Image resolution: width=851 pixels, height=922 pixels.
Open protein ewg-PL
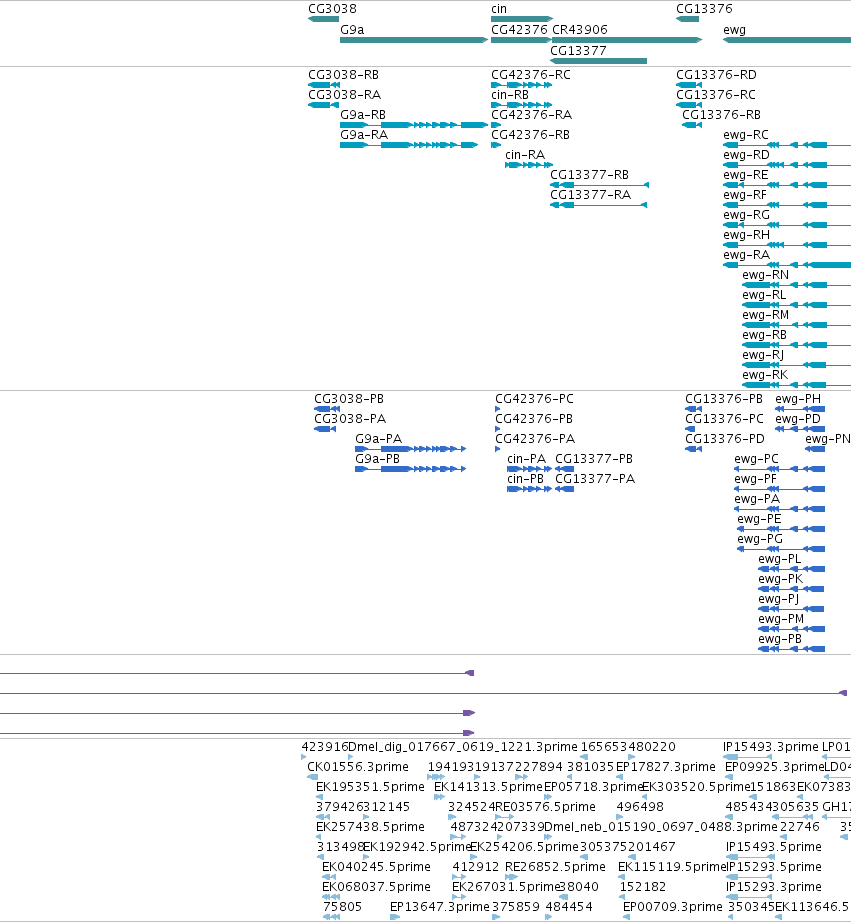[780, 559]
